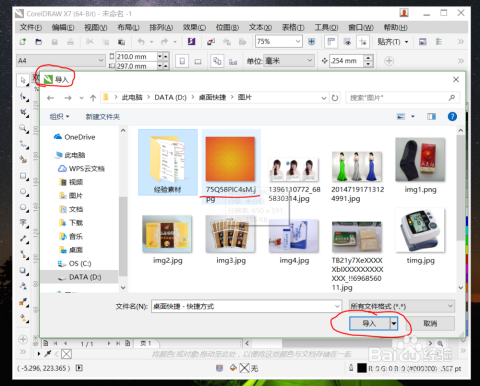Click the Paste icon in CorelDRAW toolbar
Screen dimensions: 480x386
pyautogui.click(x=122, y=42)
